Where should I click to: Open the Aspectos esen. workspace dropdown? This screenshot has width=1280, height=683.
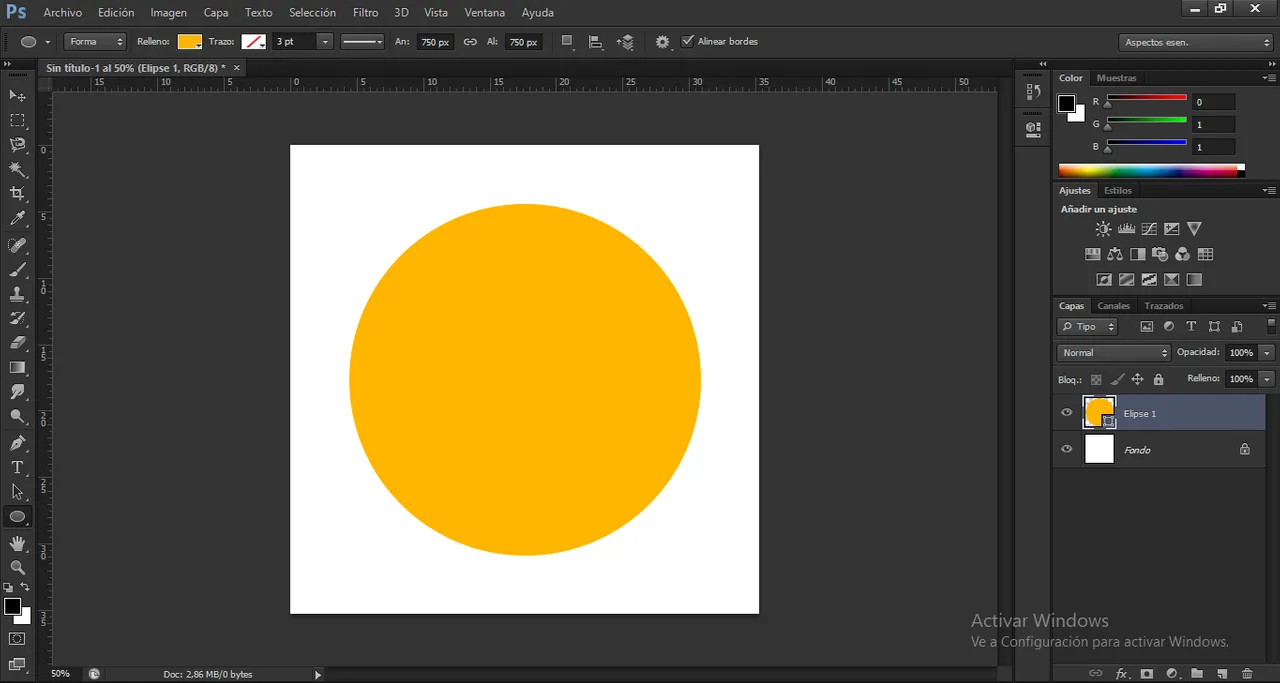point(1196,42)
